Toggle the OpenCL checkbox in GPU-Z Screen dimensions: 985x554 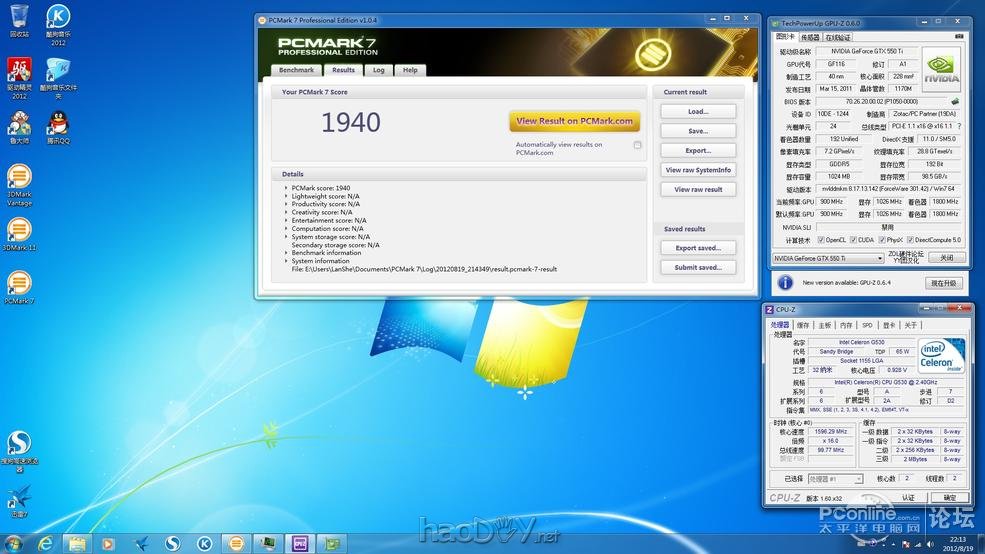820,240
